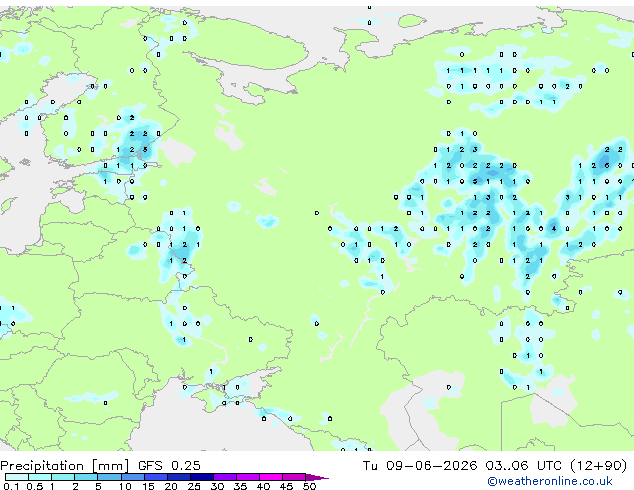This screenshot has height=490, width=634.
Task: Click the "Tu 09-06-2026" date text
Action: pos(420,465)
